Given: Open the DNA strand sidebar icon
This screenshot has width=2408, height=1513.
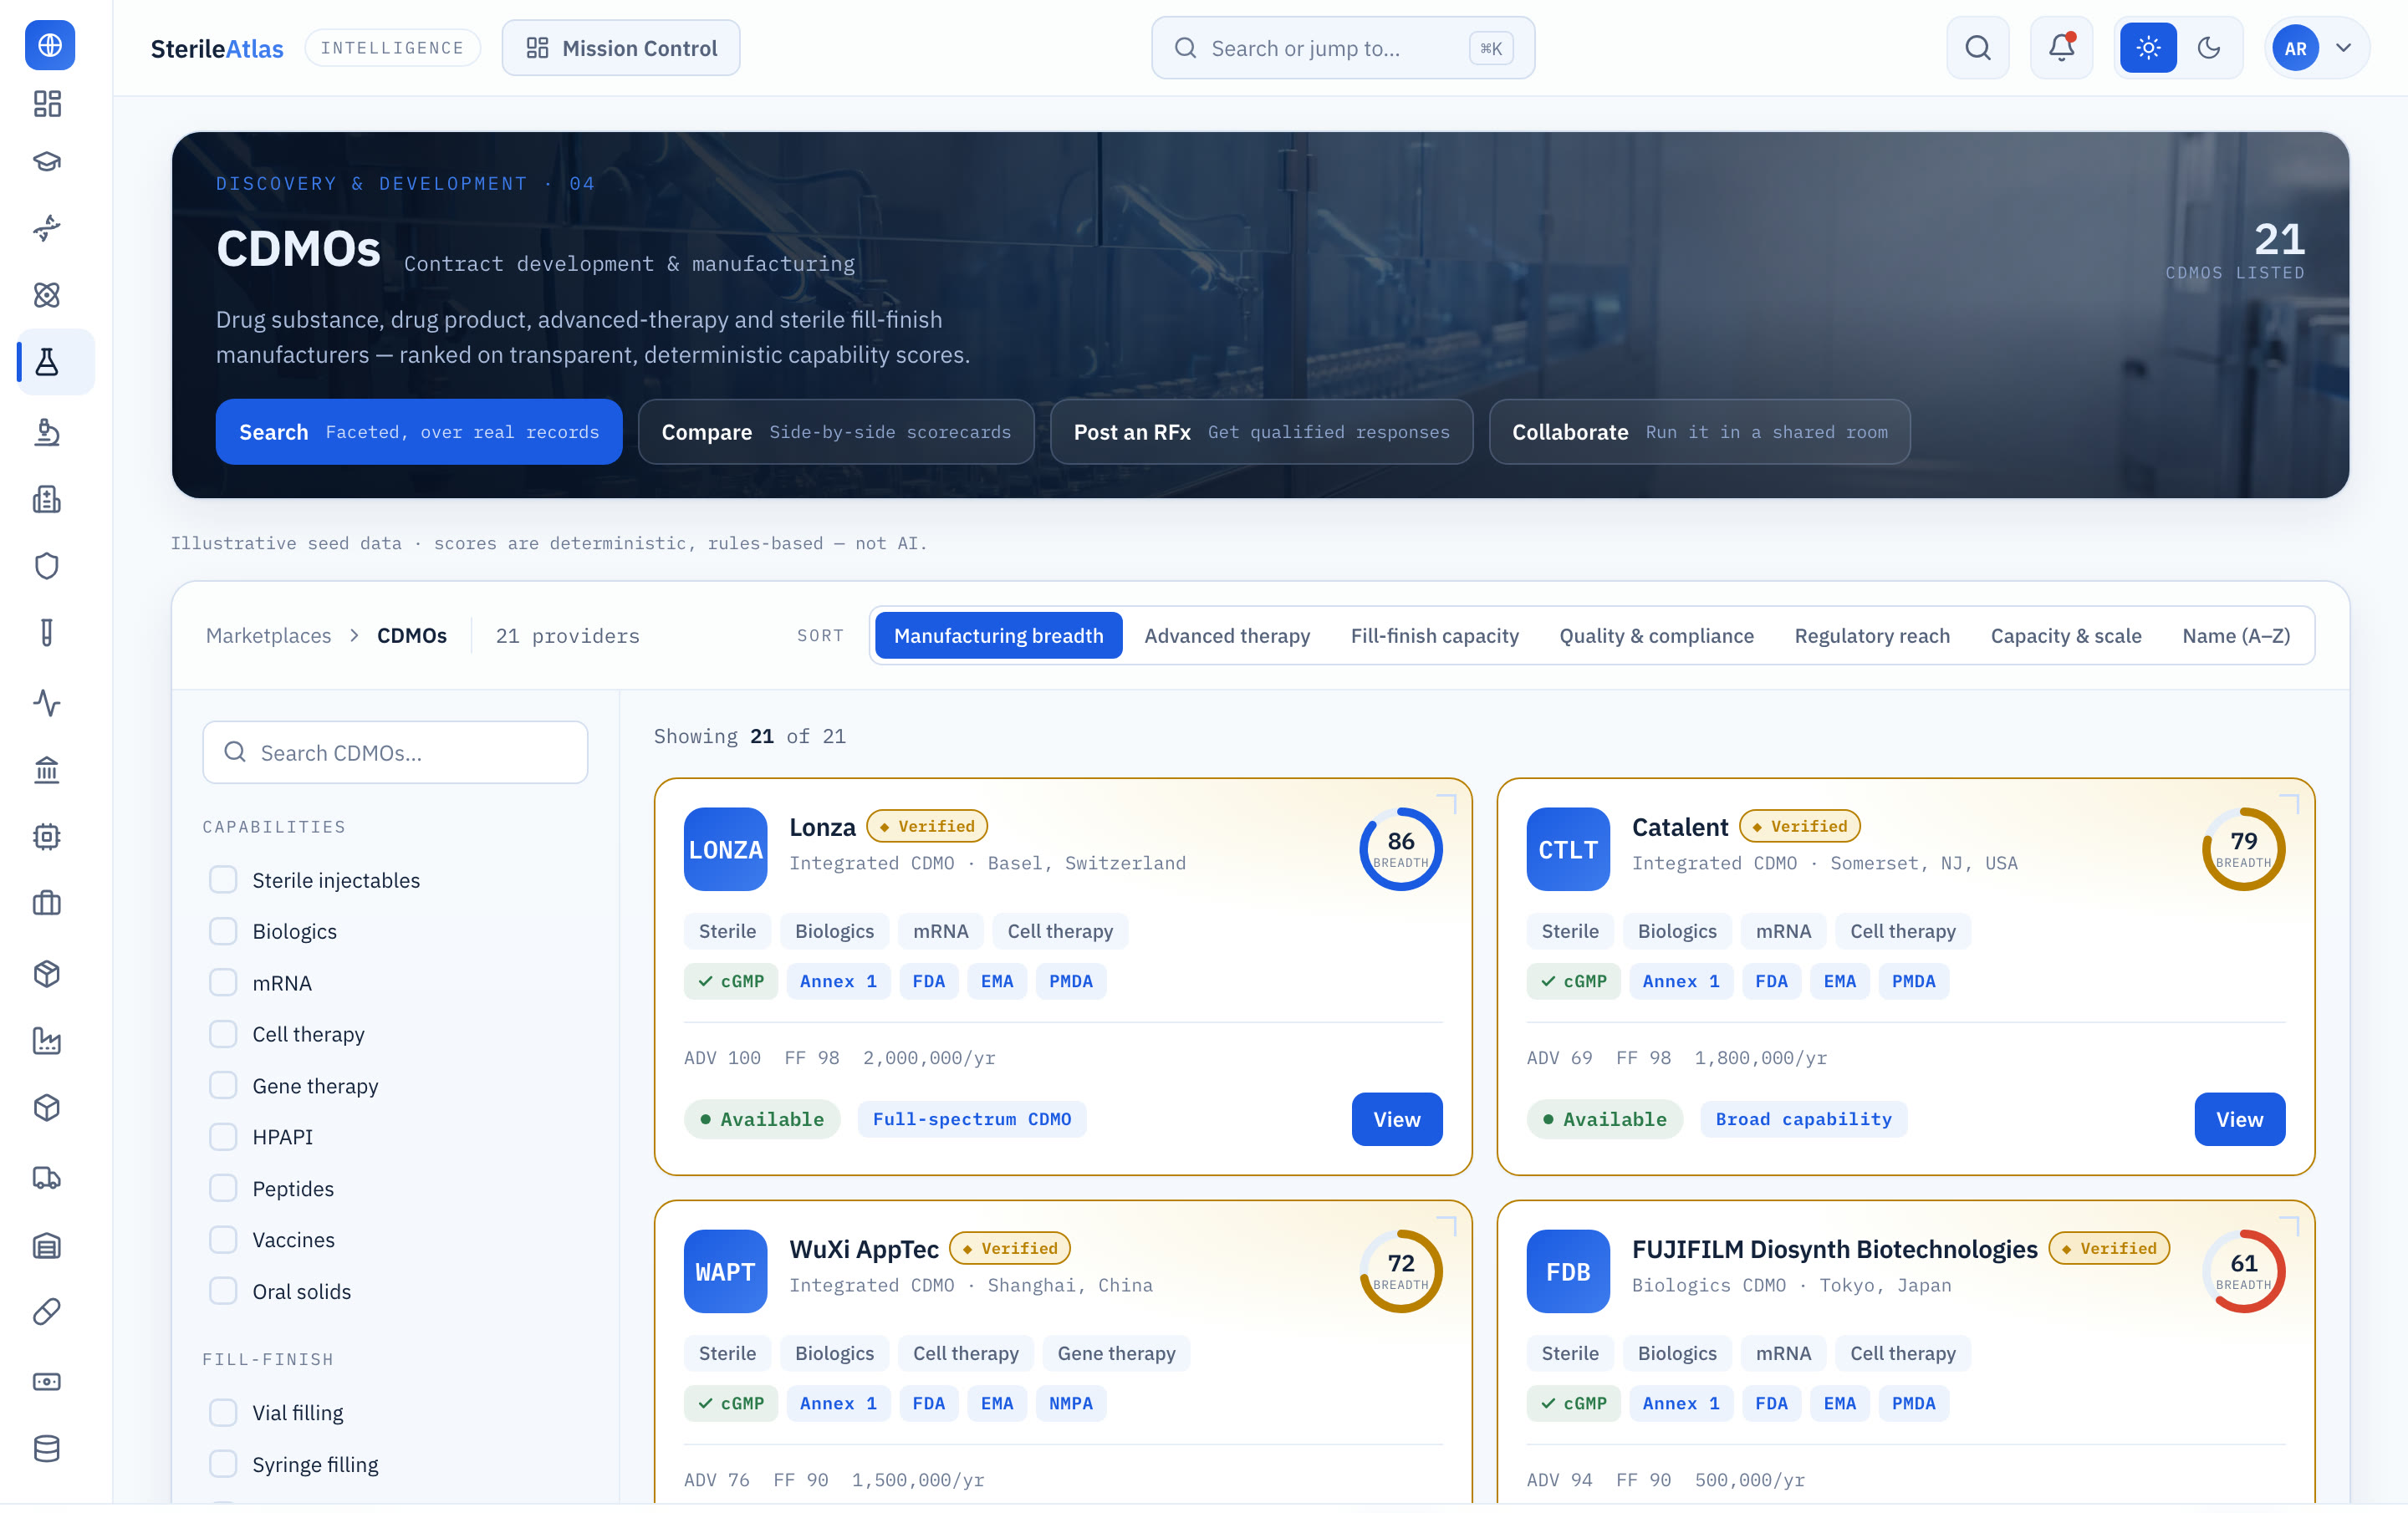Looking at the screenshot, I should point(47,228).
